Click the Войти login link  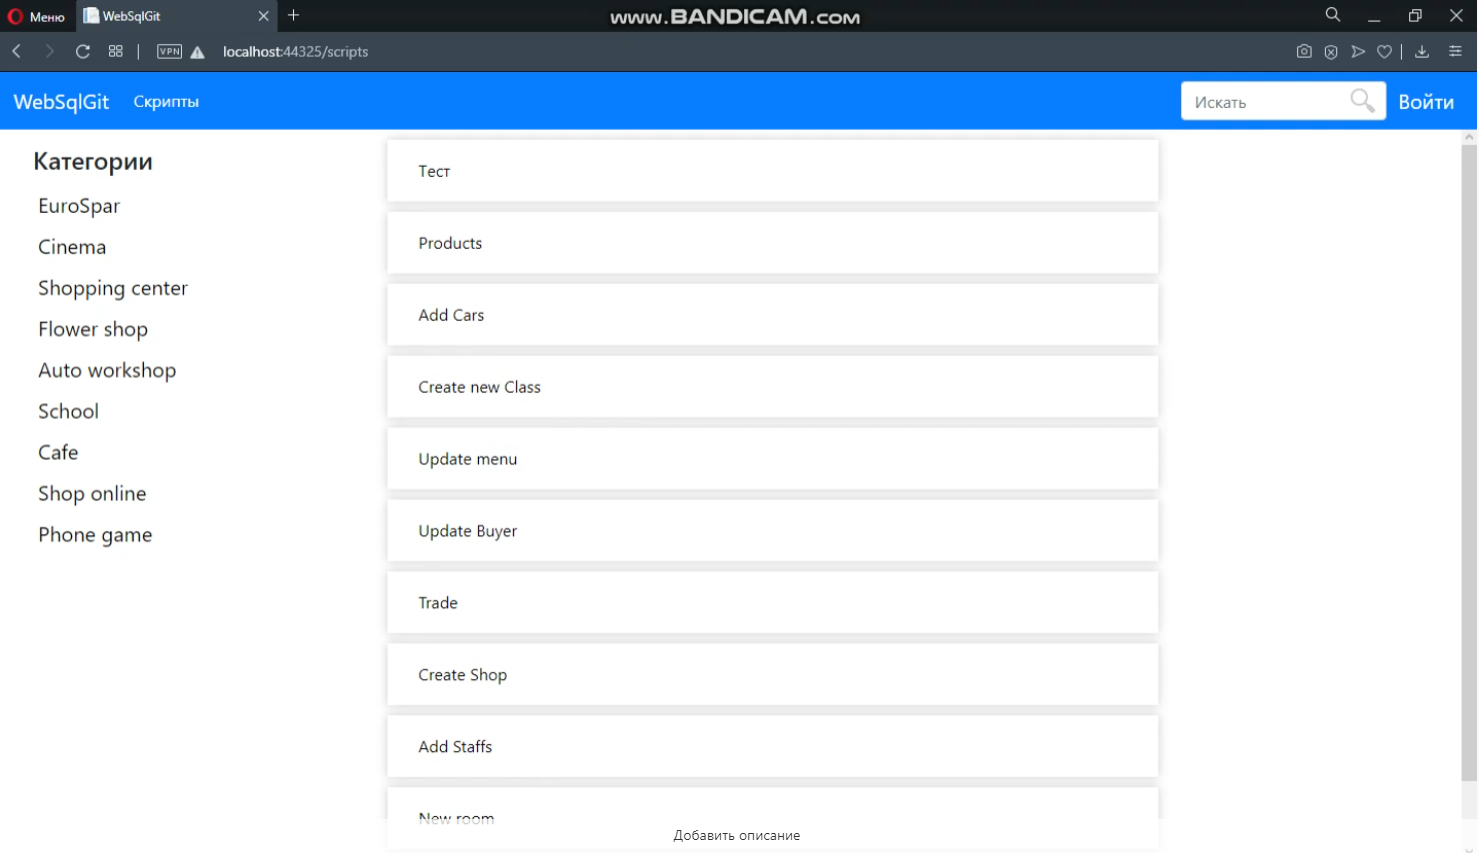(x=1426, y=102)
